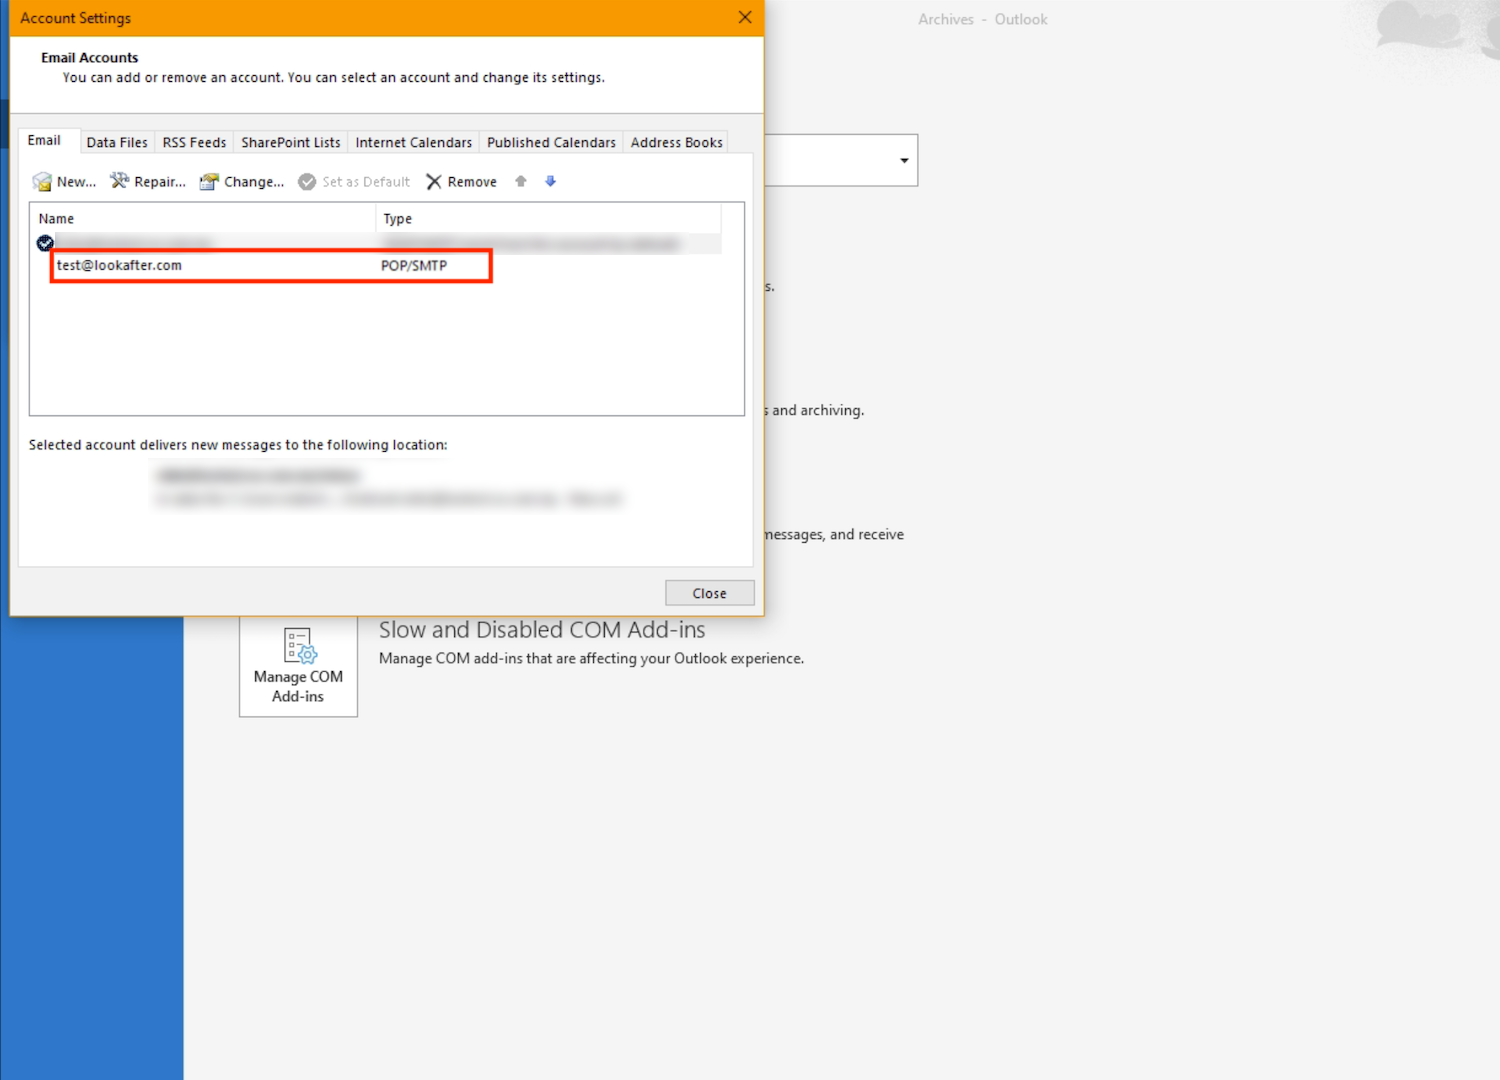Click the Manage COM Add-ins icon

click(x=299, y=646)
